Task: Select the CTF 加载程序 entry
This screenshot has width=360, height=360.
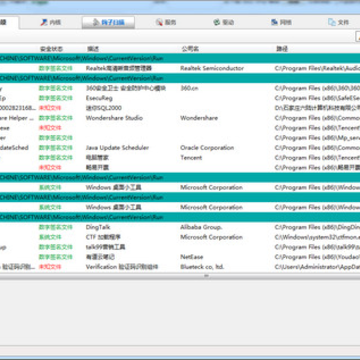Action: pos(103,237)
